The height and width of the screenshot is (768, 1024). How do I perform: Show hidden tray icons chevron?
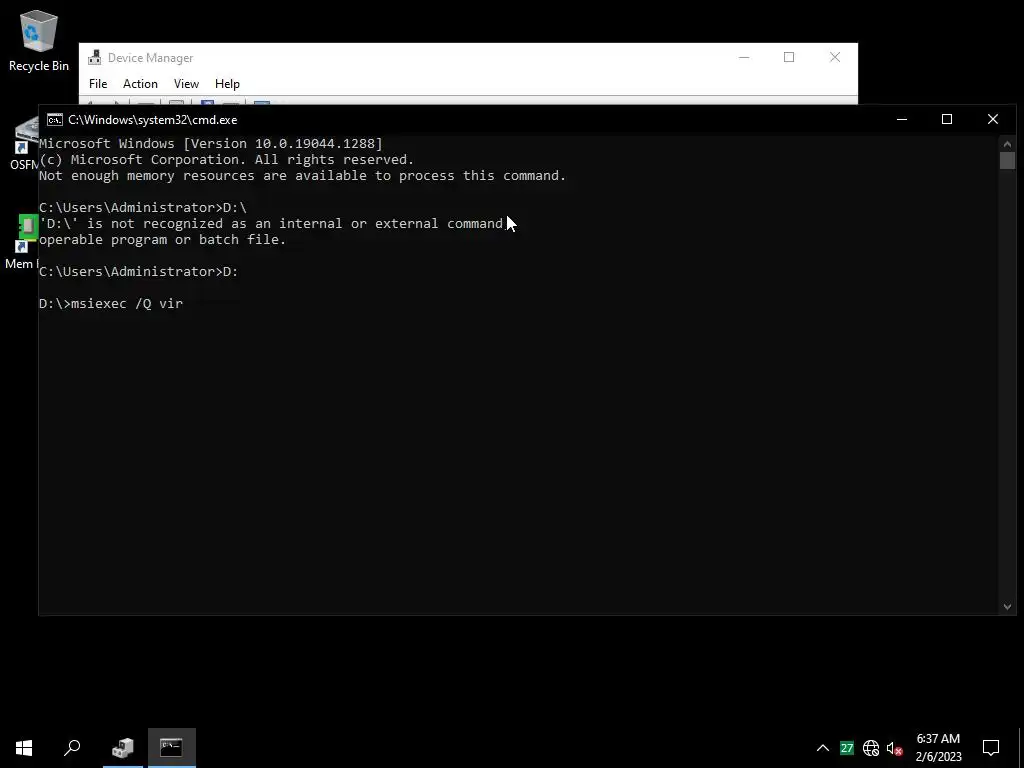(823, 748)
